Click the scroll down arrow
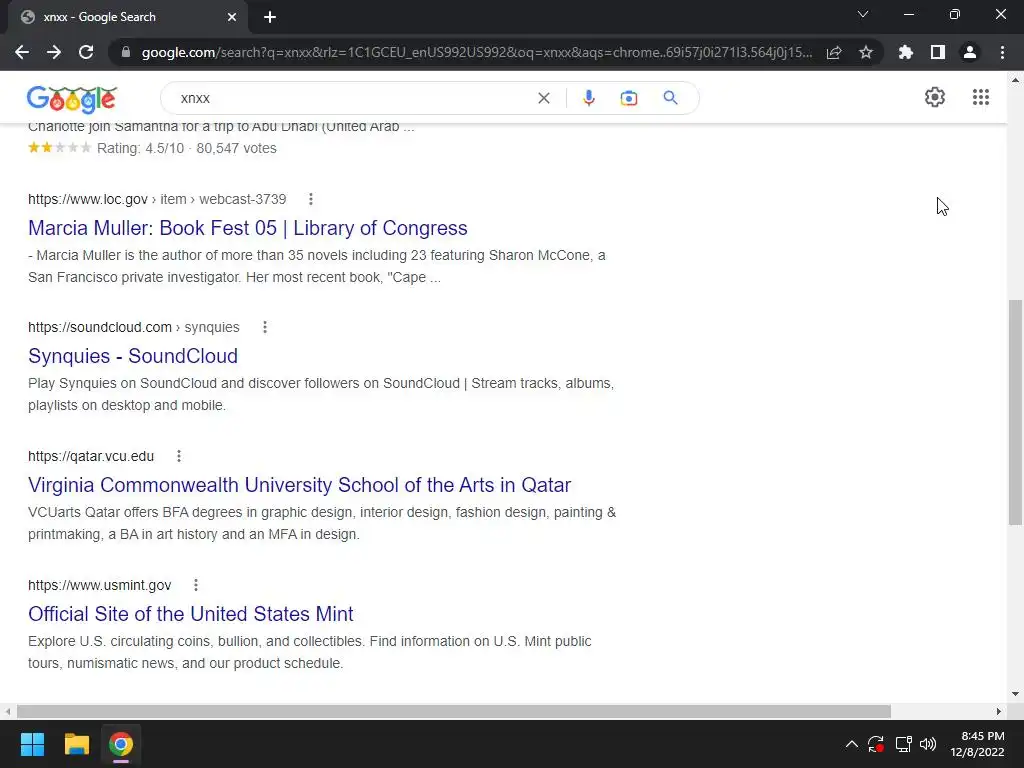 tap(1015, 694)
